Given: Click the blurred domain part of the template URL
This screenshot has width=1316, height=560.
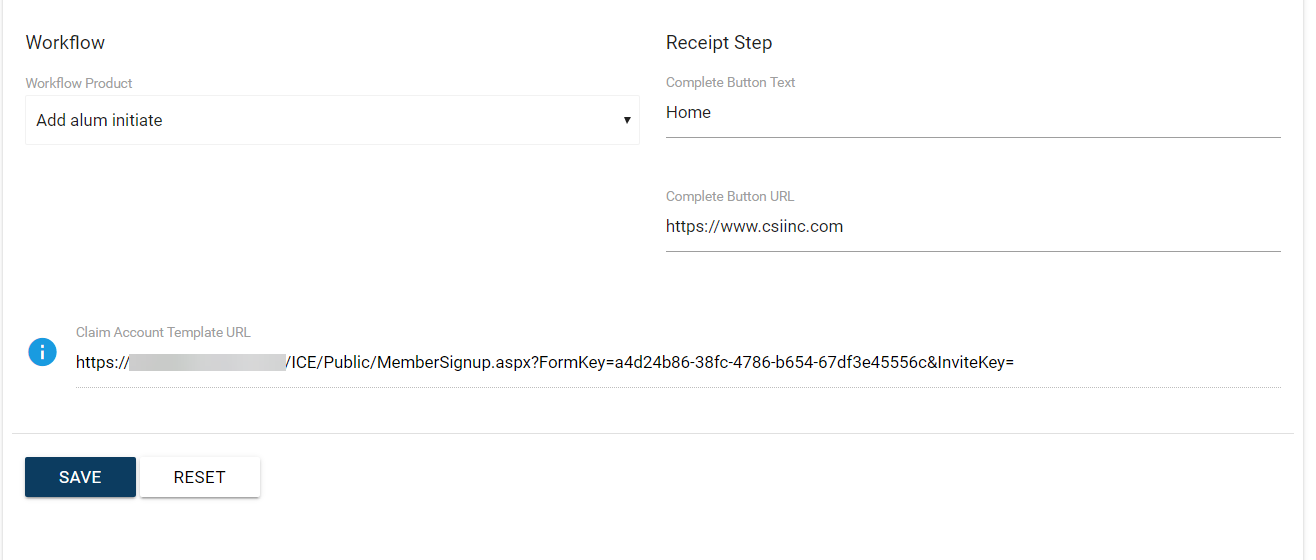Looking at the screenshot, I should [x=207, y=362].
